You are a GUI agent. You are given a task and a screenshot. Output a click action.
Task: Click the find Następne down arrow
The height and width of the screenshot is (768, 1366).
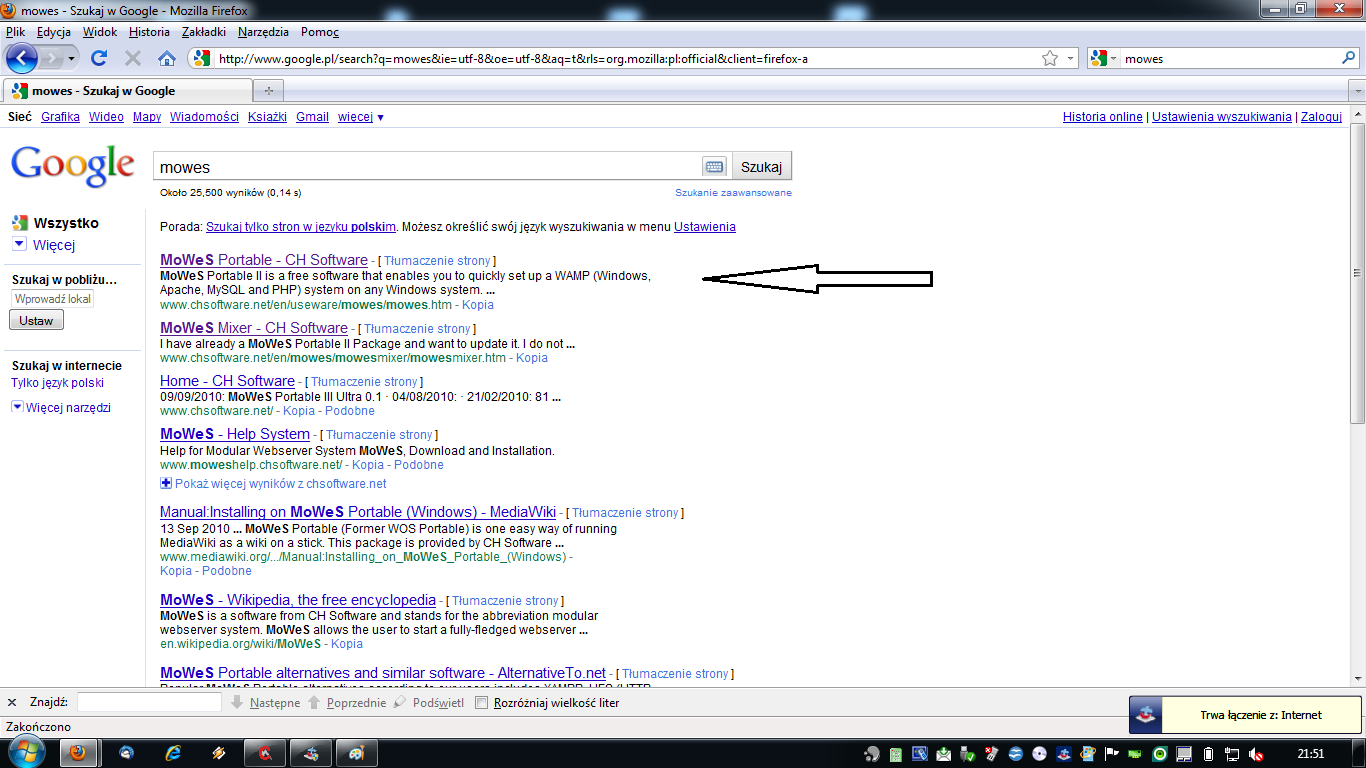pos(237,703)
